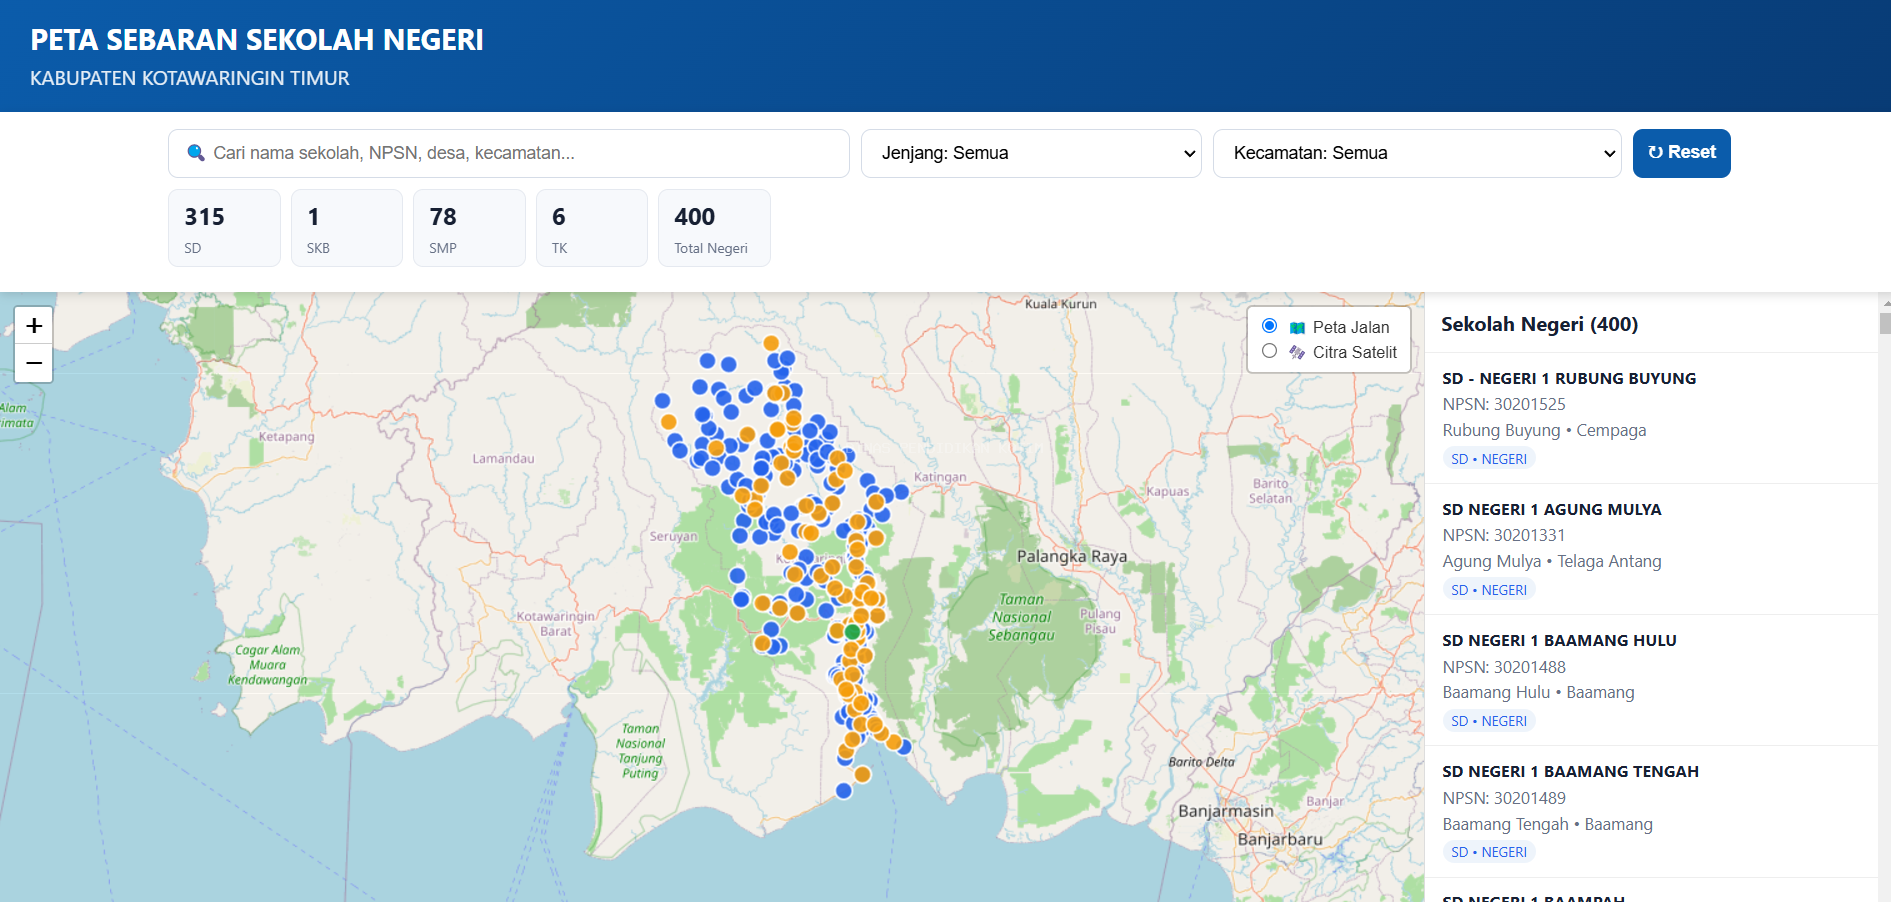Click the Taman Nasional Tanjung Puting map label

pos(640,751)
